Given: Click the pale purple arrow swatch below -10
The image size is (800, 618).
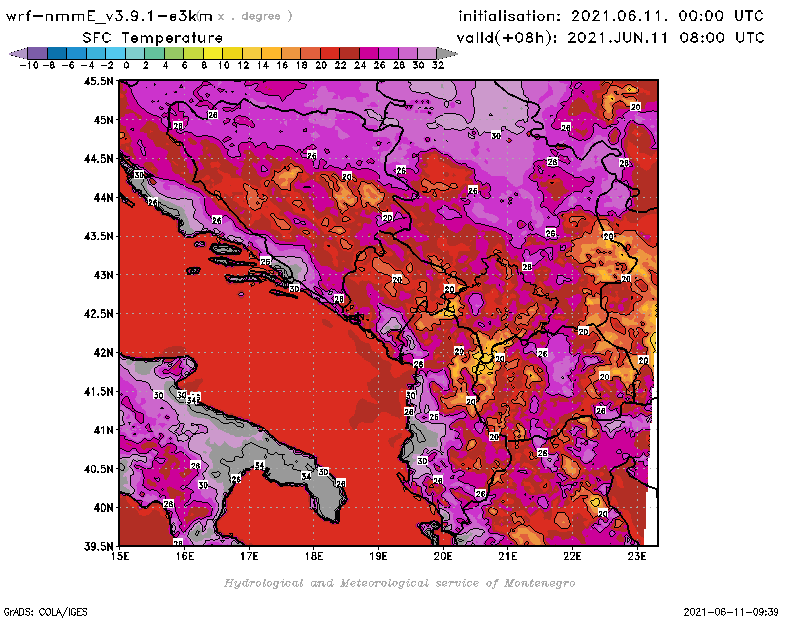Looking at the screenshot, I should click(18, 53).
